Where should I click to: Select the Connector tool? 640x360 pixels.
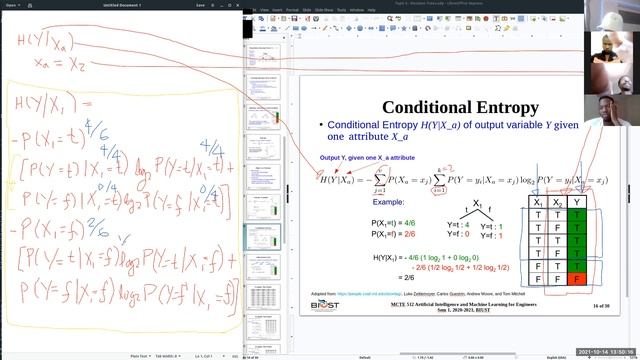click(336, 28)
